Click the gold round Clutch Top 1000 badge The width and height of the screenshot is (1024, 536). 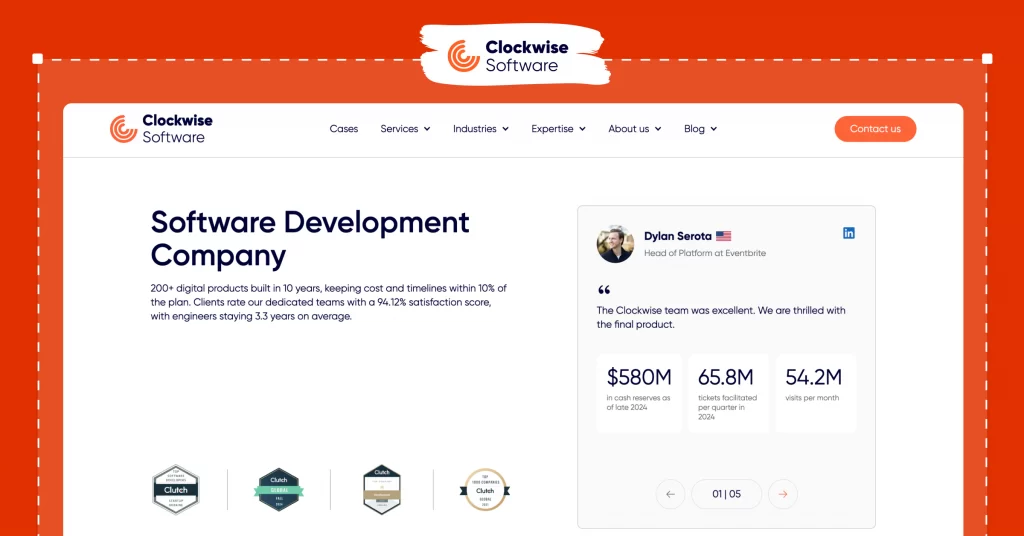[x=485, y=490]
